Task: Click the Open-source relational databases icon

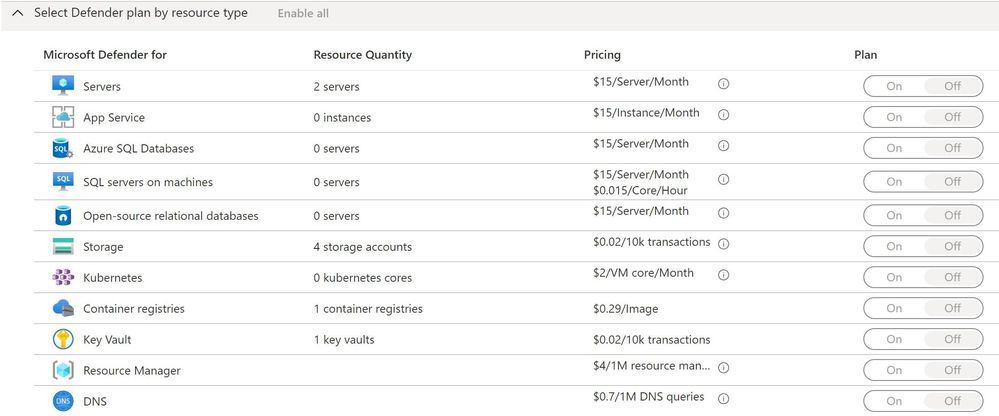Action: 63,215
